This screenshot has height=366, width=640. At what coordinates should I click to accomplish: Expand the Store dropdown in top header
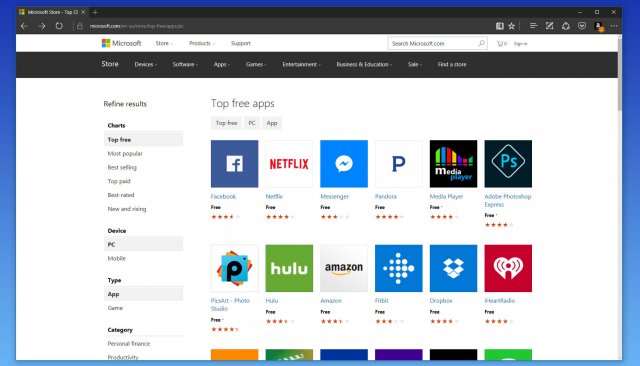(x=164, y=43)
